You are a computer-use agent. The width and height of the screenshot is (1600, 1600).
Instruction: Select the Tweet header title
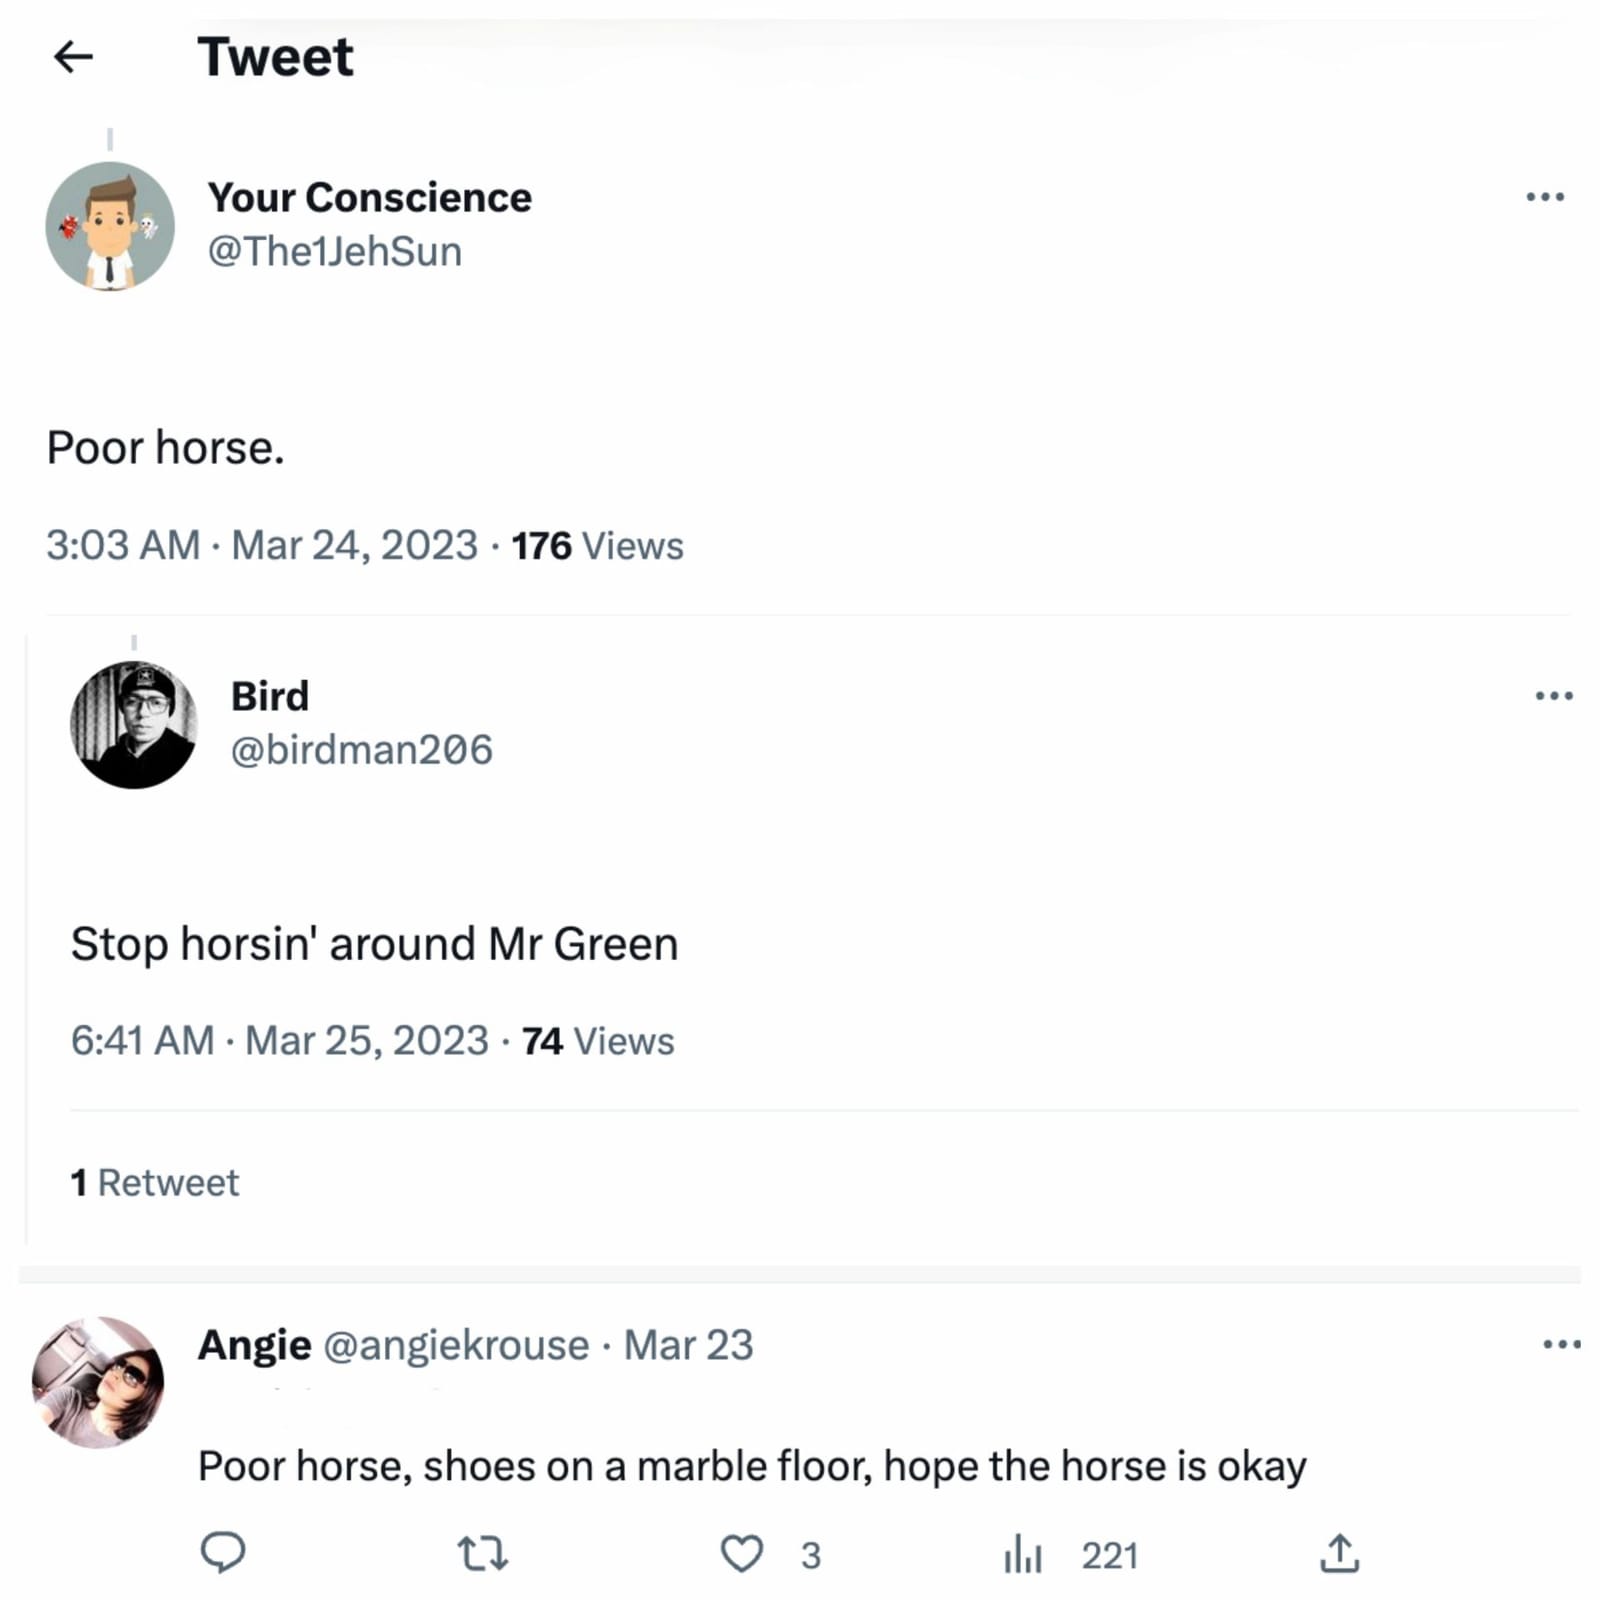tap(276, 57)
